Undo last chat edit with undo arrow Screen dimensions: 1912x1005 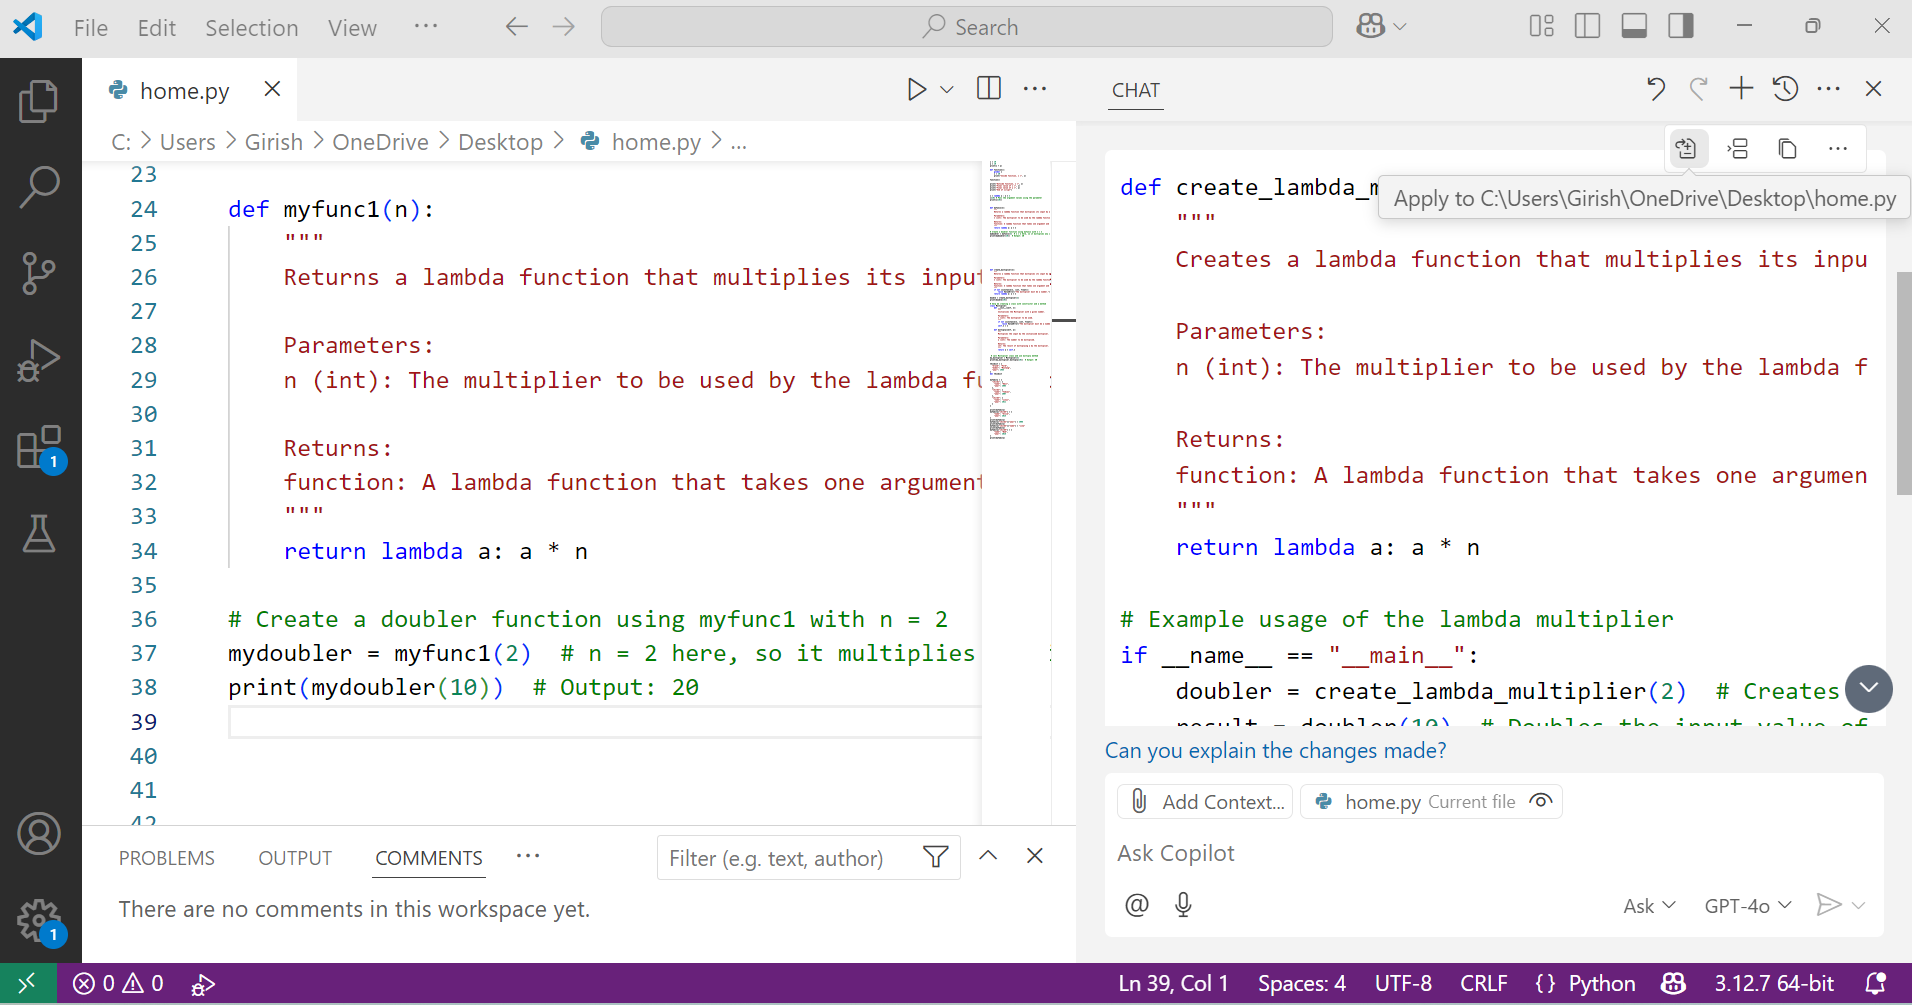point(1655,89)
